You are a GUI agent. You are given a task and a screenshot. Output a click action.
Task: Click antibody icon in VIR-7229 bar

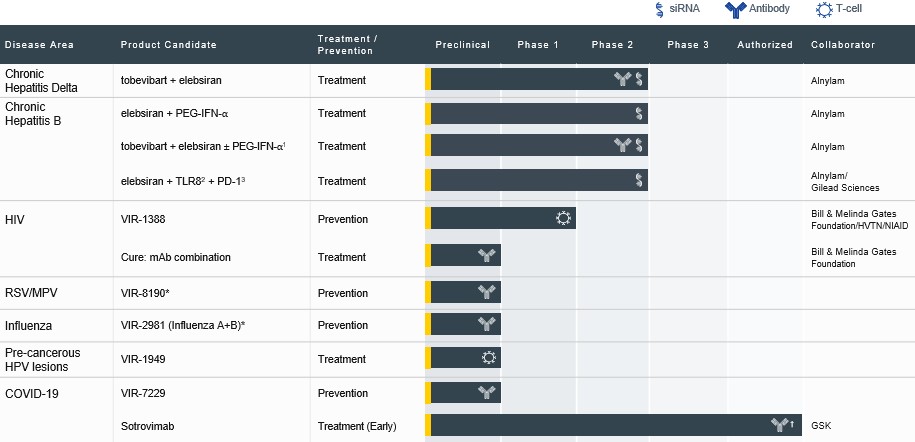point(487,393)
